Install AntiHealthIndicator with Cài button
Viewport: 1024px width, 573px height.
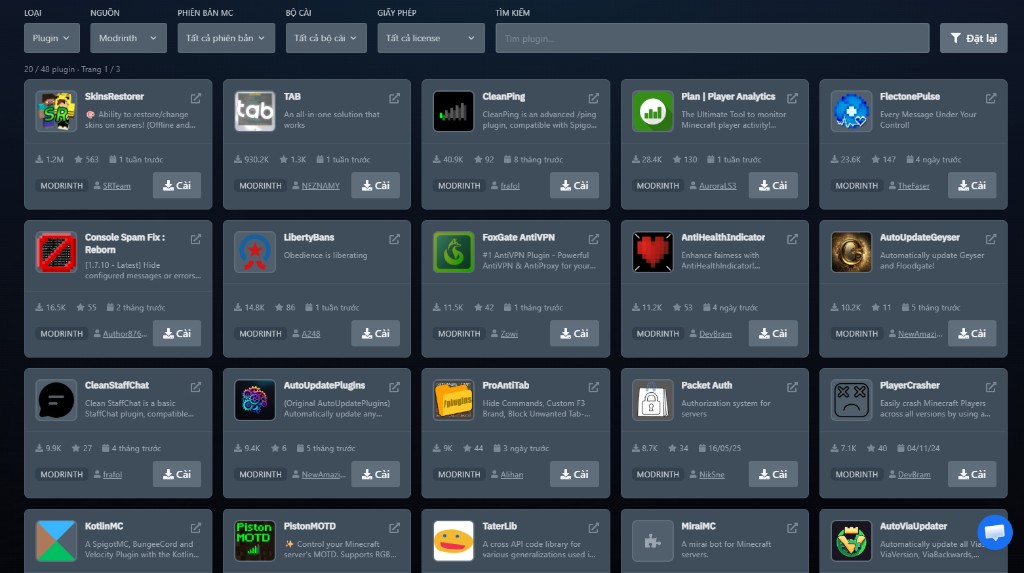click(x=773, y=333)
